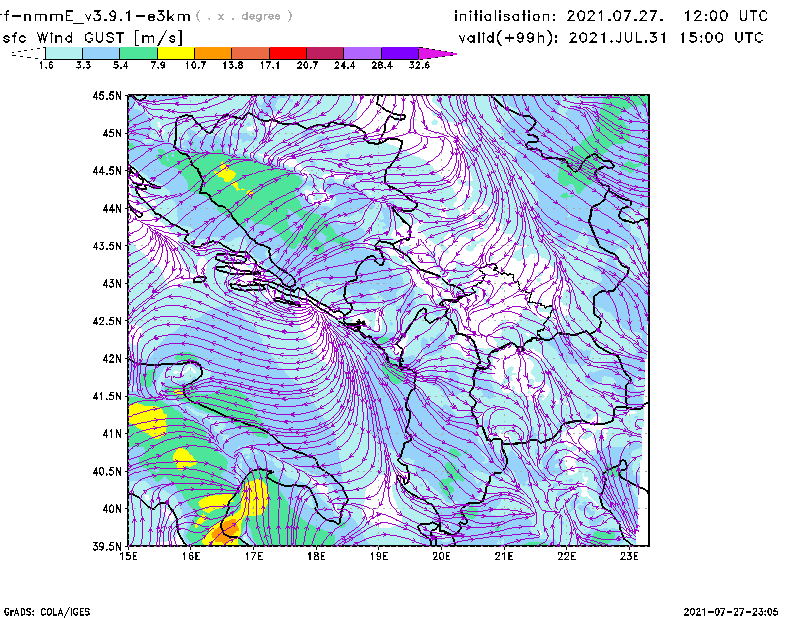800x618 pixels.
Task: Click the '42.5N' latitude label
Action: pyautogui.click(x=107, y=321)
